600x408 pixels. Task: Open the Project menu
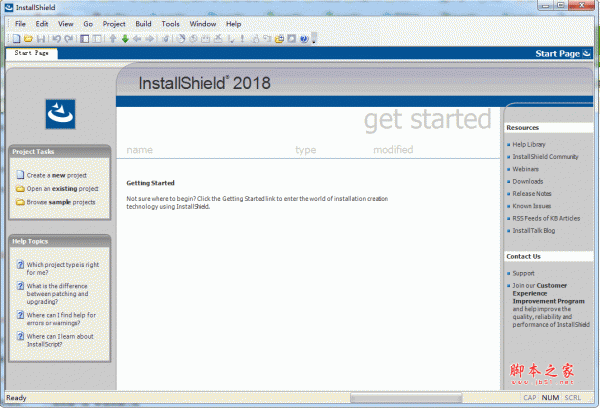pos(114,24)
